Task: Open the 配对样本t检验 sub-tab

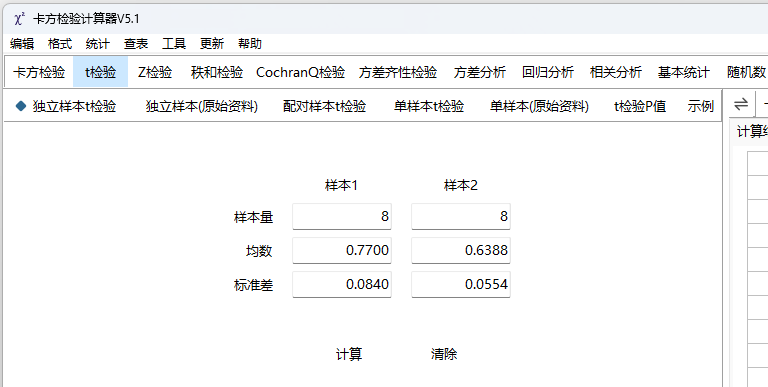Action: point(324,106)
